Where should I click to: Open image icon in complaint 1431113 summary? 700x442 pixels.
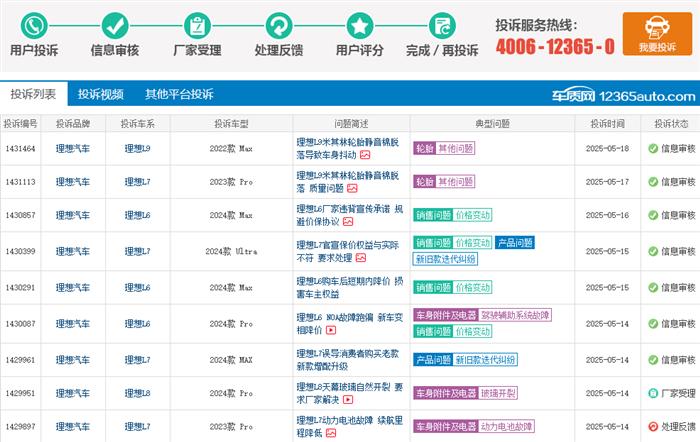tap(352, 188)
